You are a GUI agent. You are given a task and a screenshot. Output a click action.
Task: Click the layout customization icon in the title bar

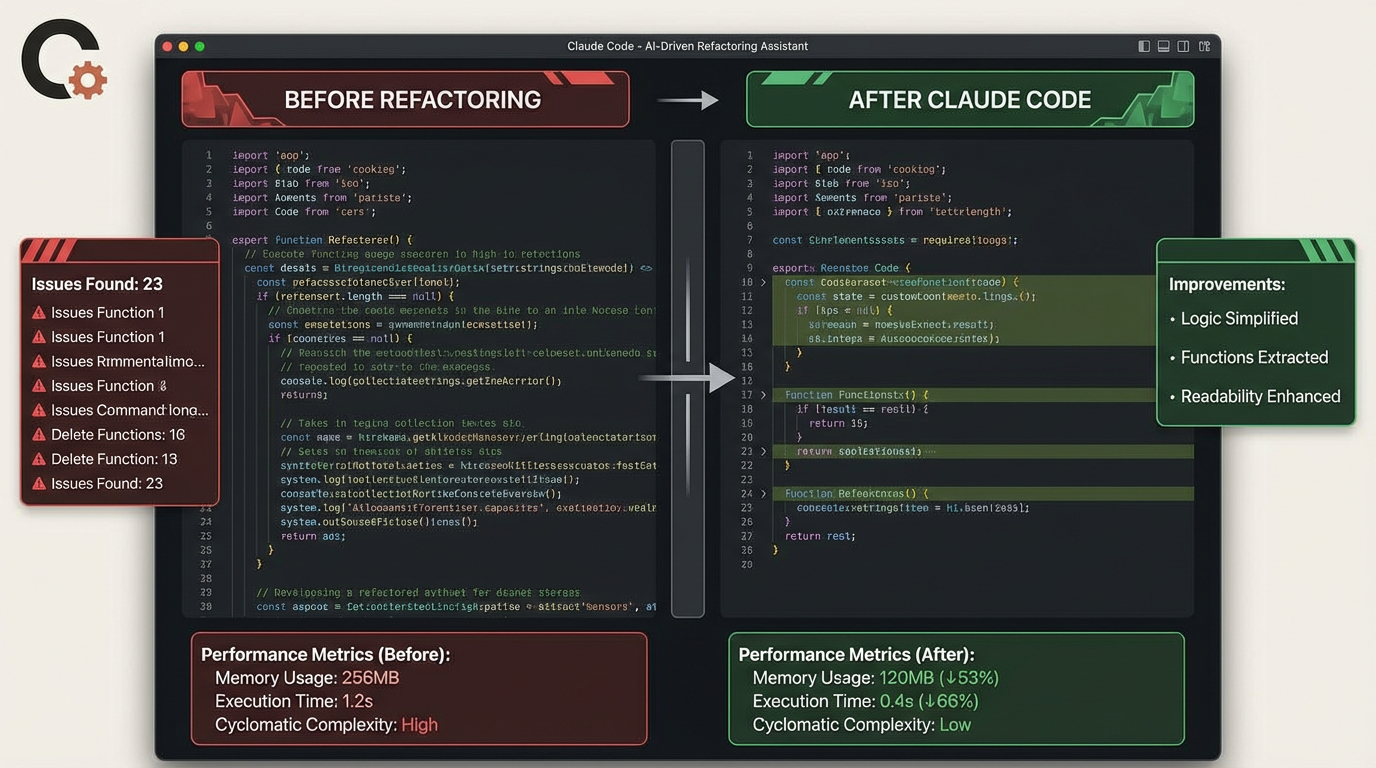click(1204, 45)
